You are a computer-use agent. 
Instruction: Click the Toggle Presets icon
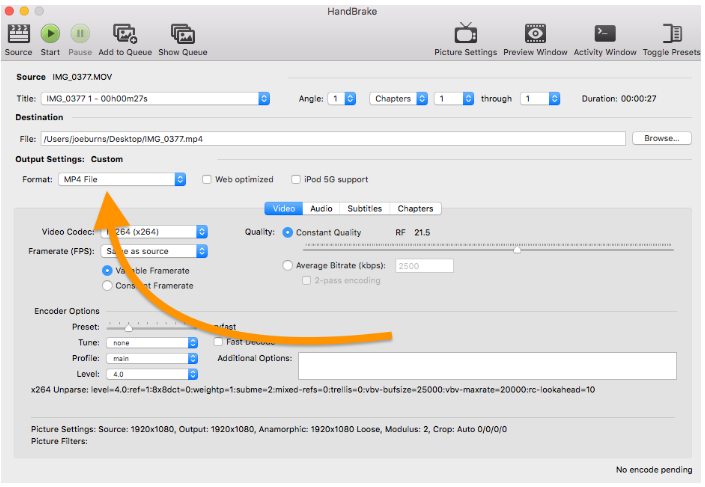tap(672, 34)
